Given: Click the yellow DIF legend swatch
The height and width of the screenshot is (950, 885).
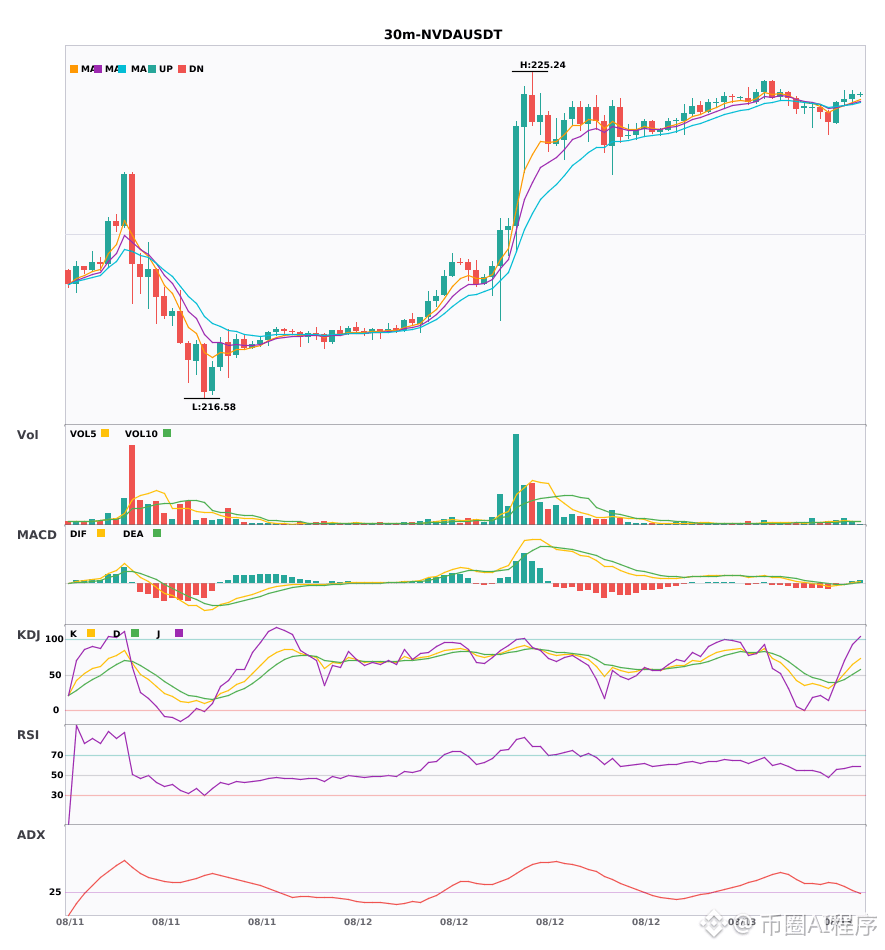Looking at the screenshot, I should coord(101,533).
